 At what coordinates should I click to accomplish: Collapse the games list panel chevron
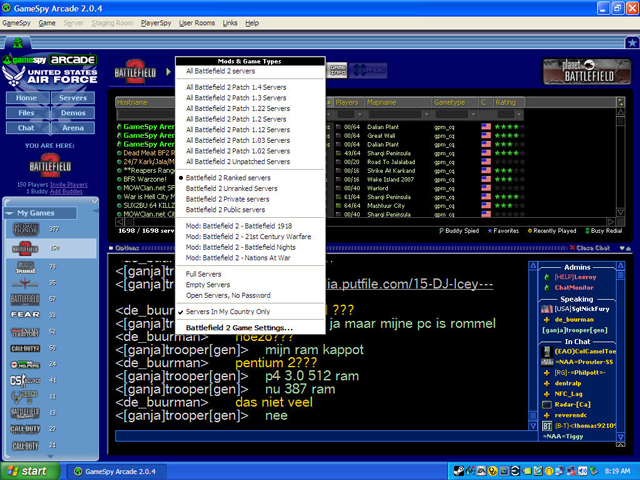coord(94,201)
